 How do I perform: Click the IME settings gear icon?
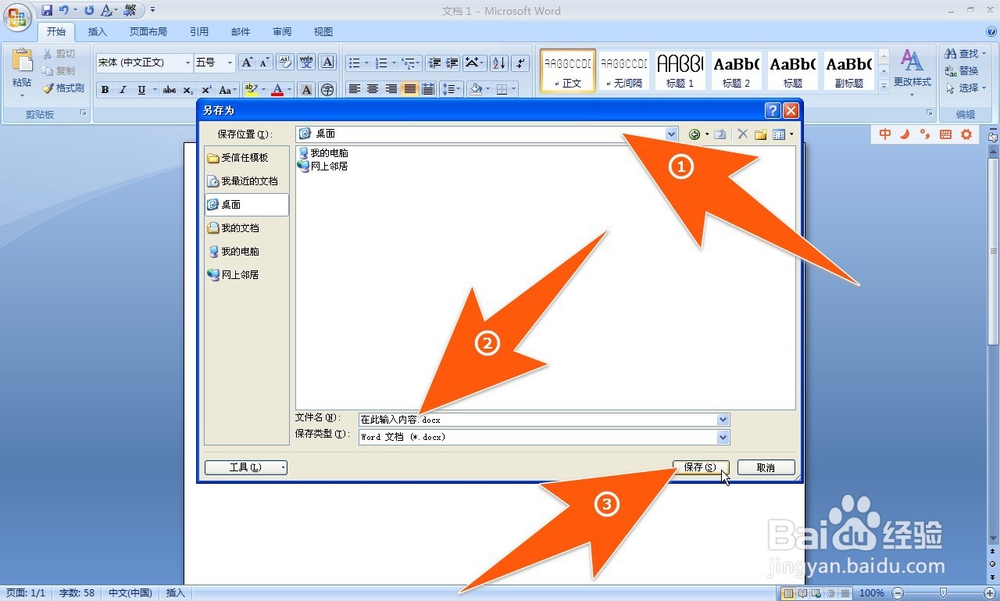click(966, 134)
